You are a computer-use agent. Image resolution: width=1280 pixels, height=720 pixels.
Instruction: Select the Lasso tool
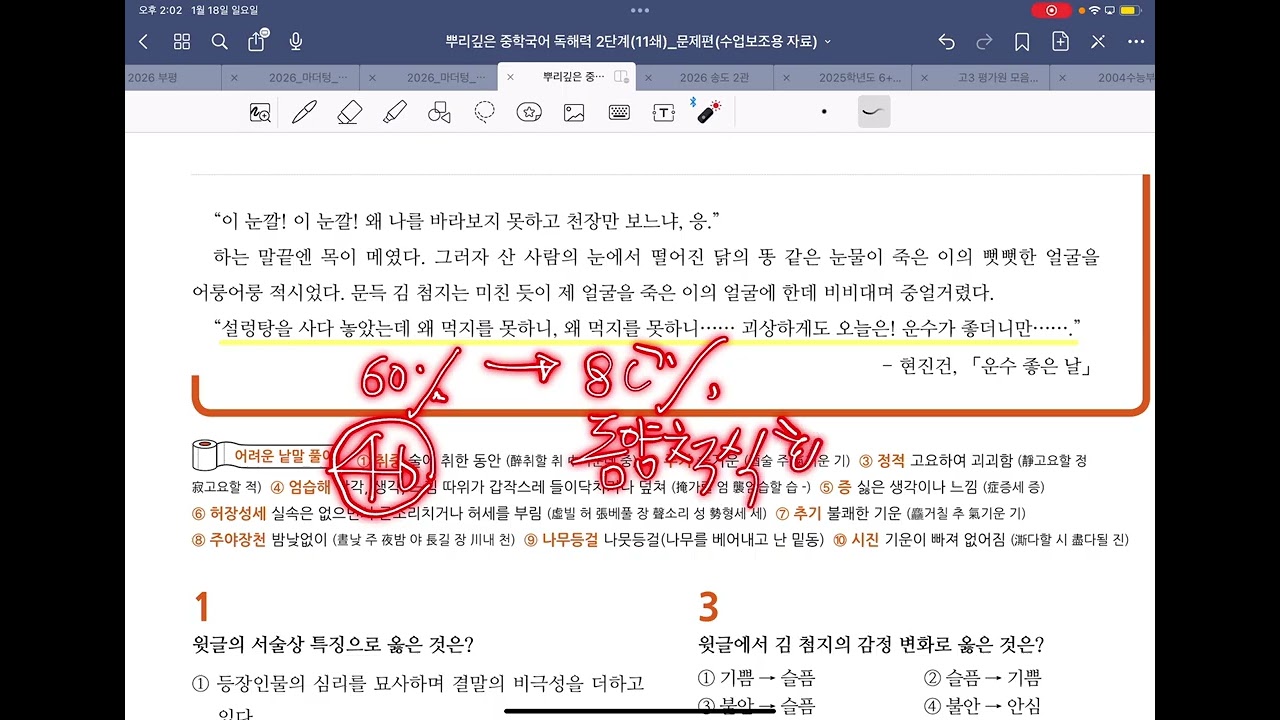484,112
